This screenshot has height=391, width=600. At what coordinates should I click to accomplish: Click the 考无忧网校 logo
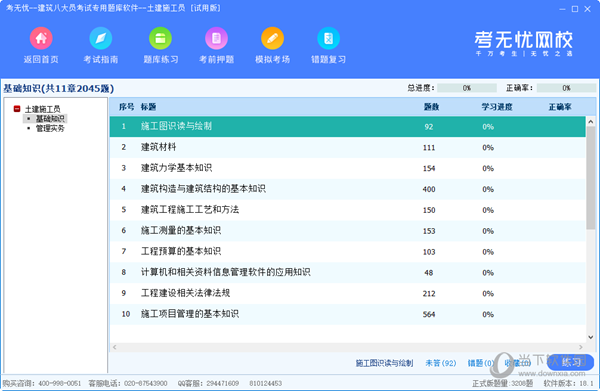pyautogui.click(x=523, y=43)
